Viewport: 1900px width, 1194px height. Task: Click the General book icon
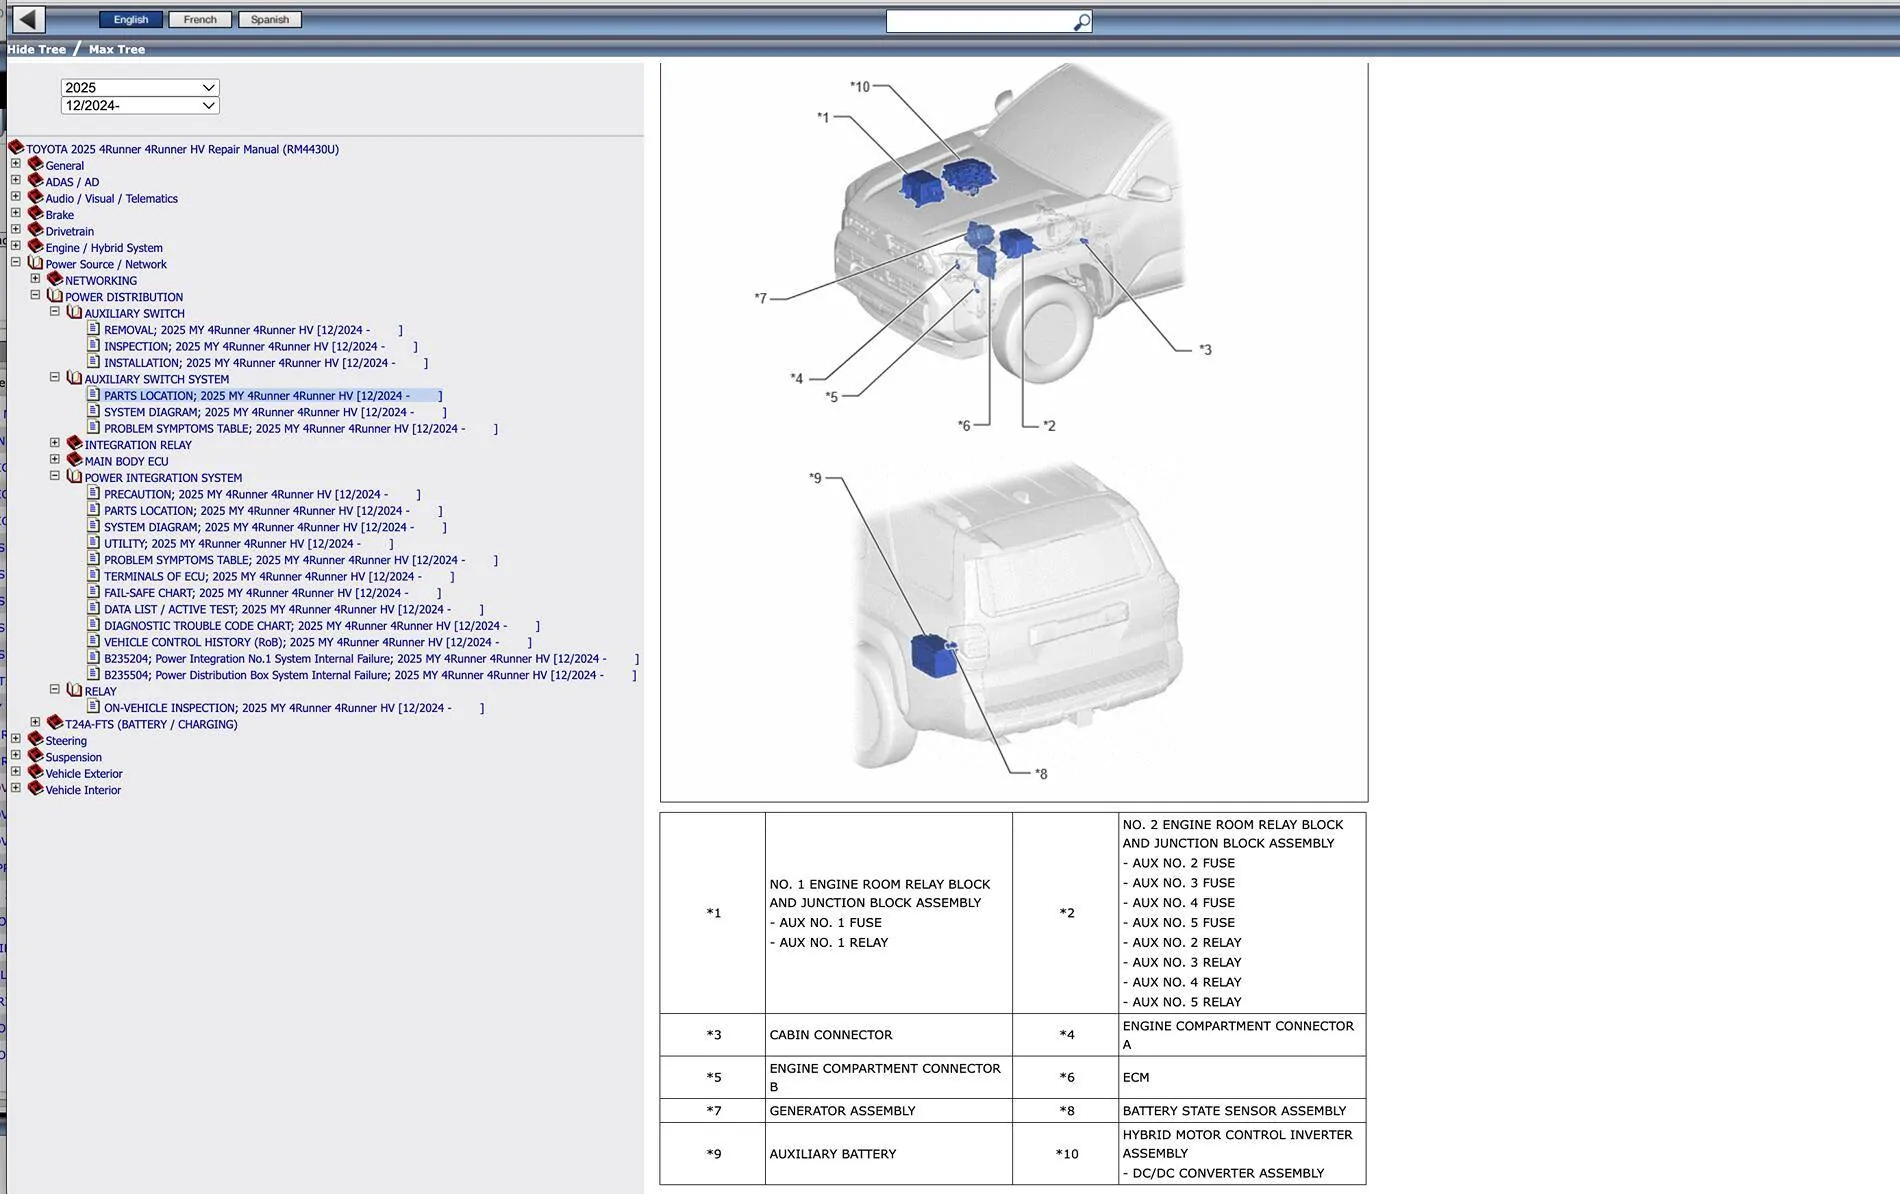[35, 164]
